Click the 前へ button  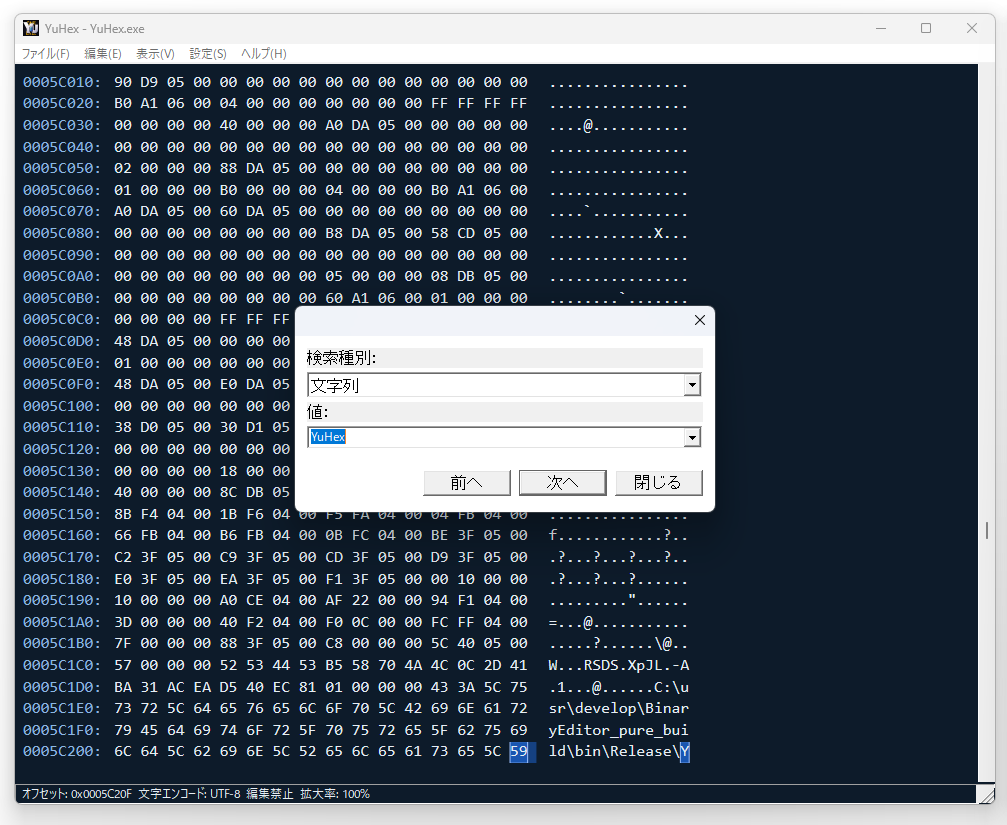(467, 483)
